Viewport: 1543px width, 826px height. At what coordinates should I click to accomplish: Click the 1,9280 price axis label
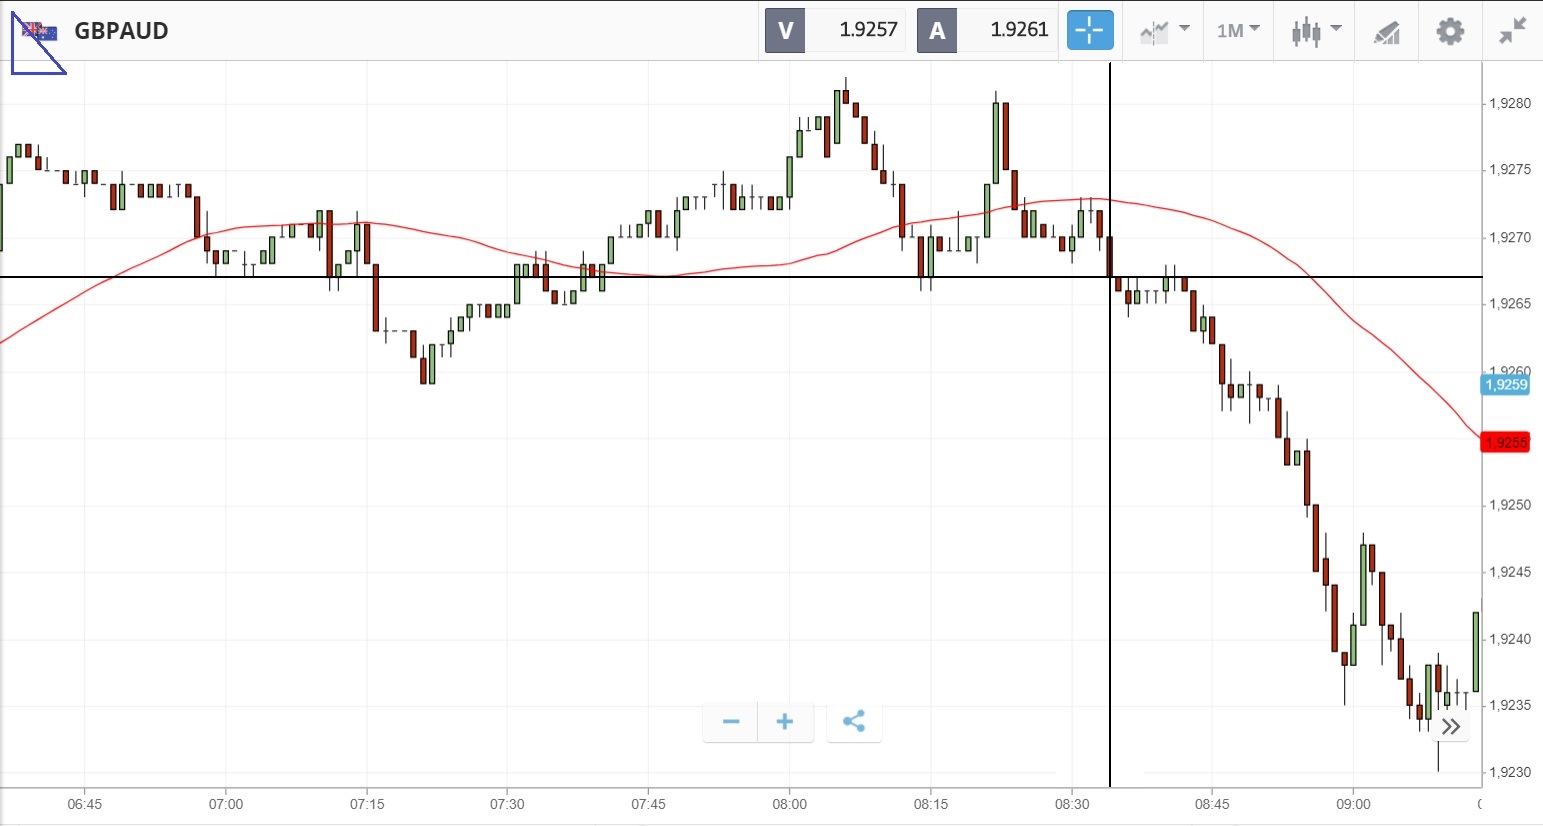tap(1509, 103)
